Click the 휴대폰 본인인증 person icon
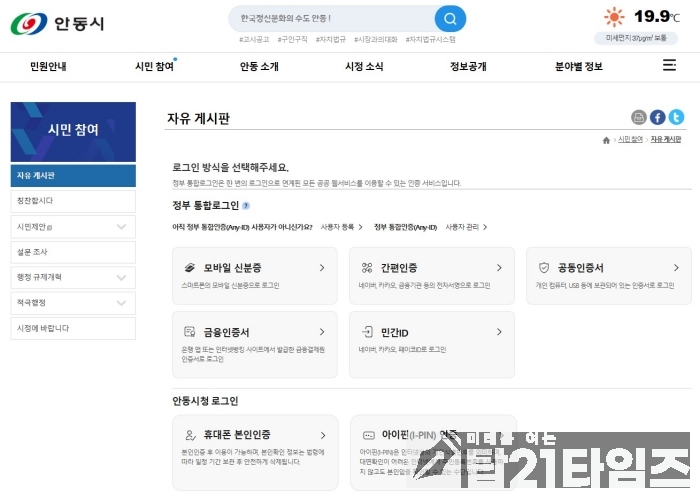Screen dimensions: 700x498 tap(190, 435)
